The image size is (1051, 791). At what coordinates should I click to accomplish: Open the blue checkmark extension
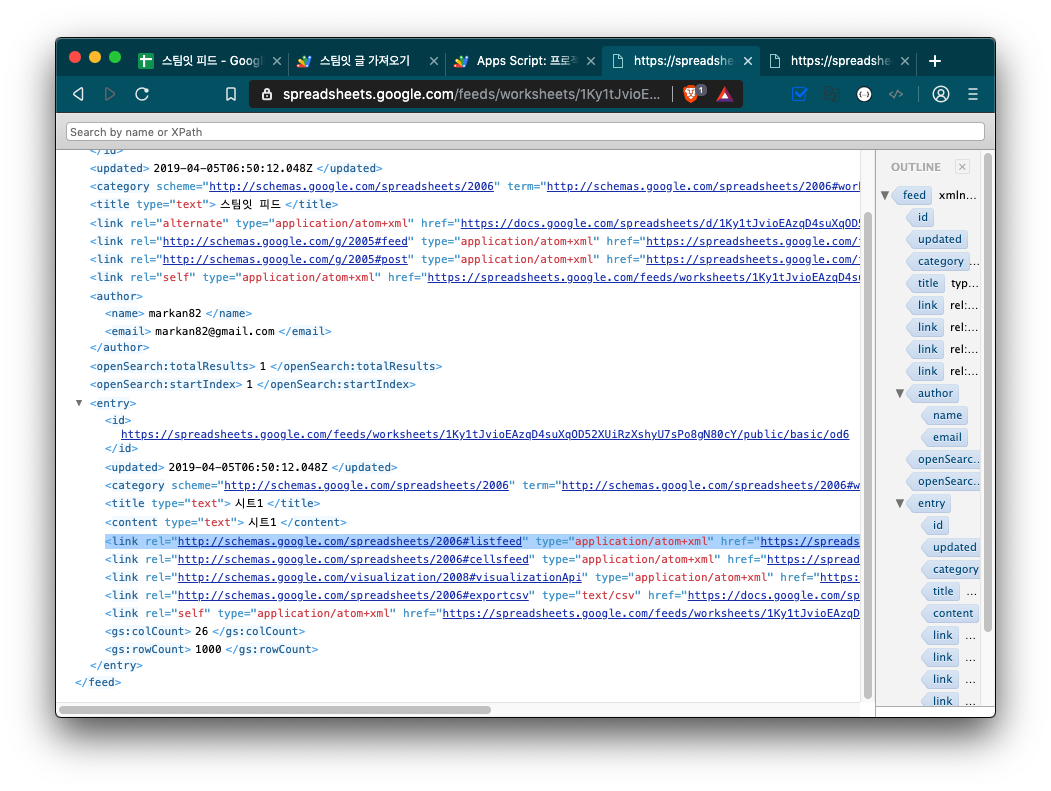coord(799,94)
